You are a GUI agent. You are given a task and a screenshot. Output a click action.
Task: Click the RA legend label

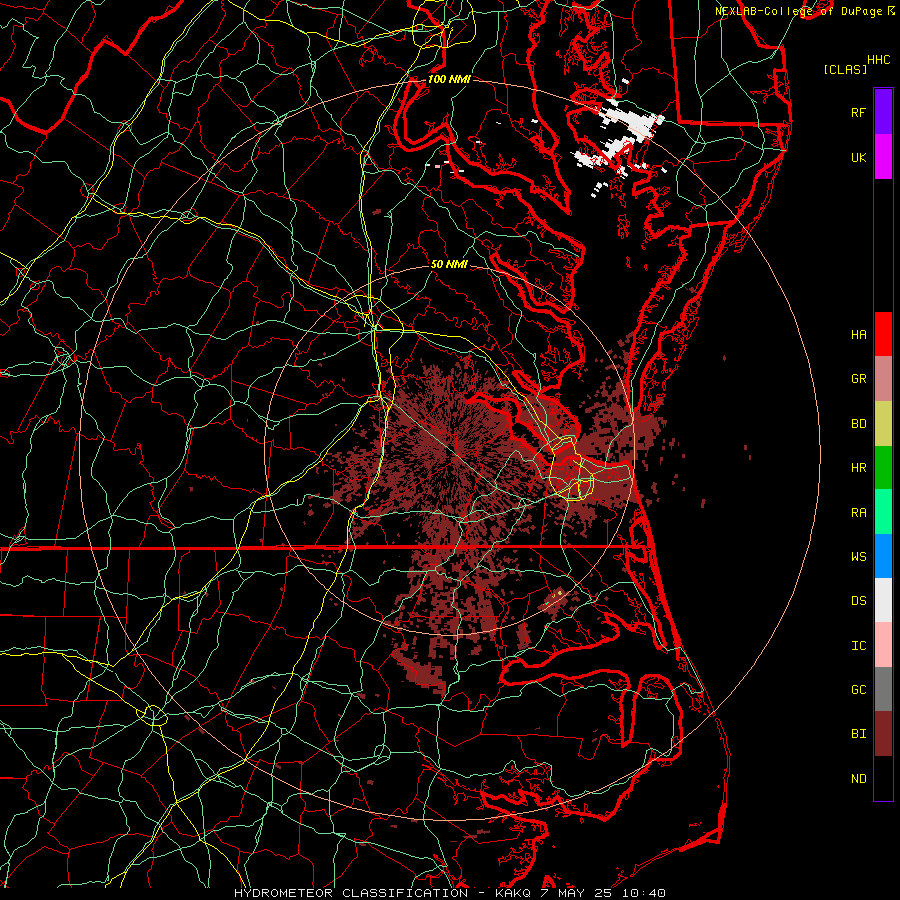pyautogui.click(x=859, y=513)
